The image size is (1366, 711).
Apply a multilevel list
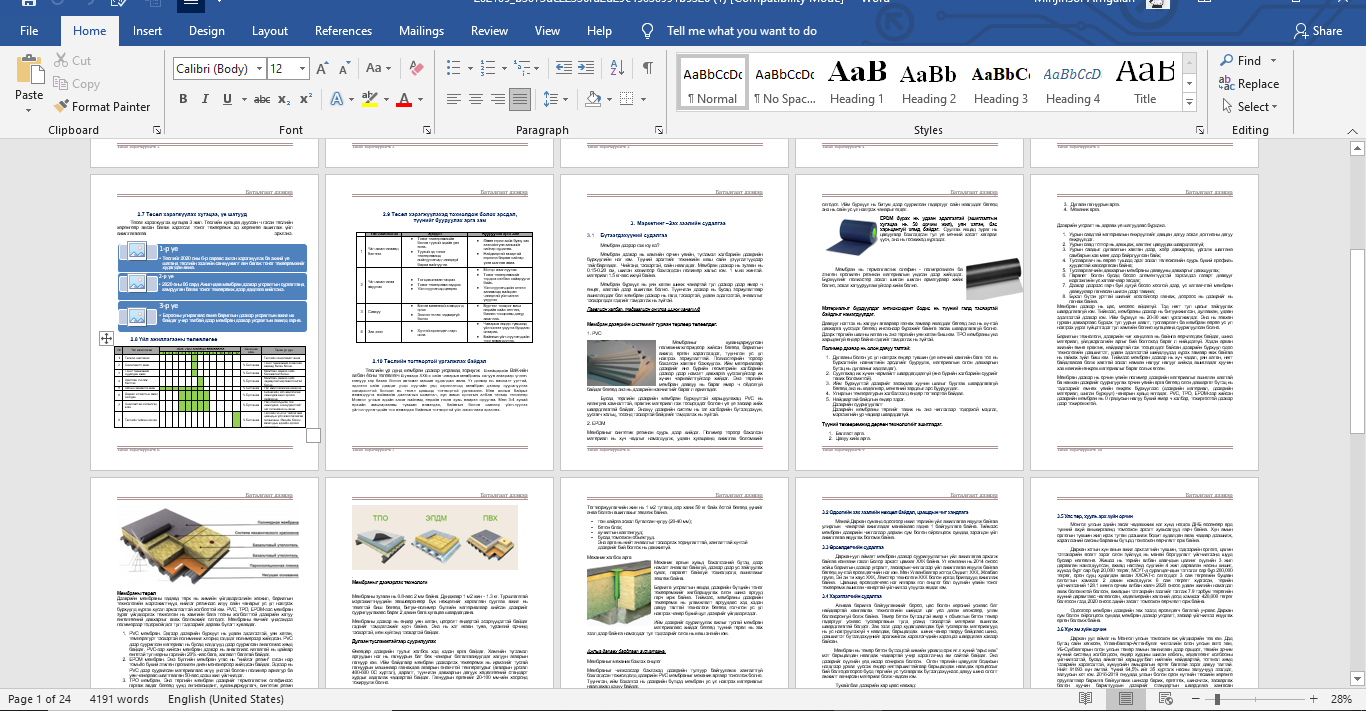click(x=520, y=69)
